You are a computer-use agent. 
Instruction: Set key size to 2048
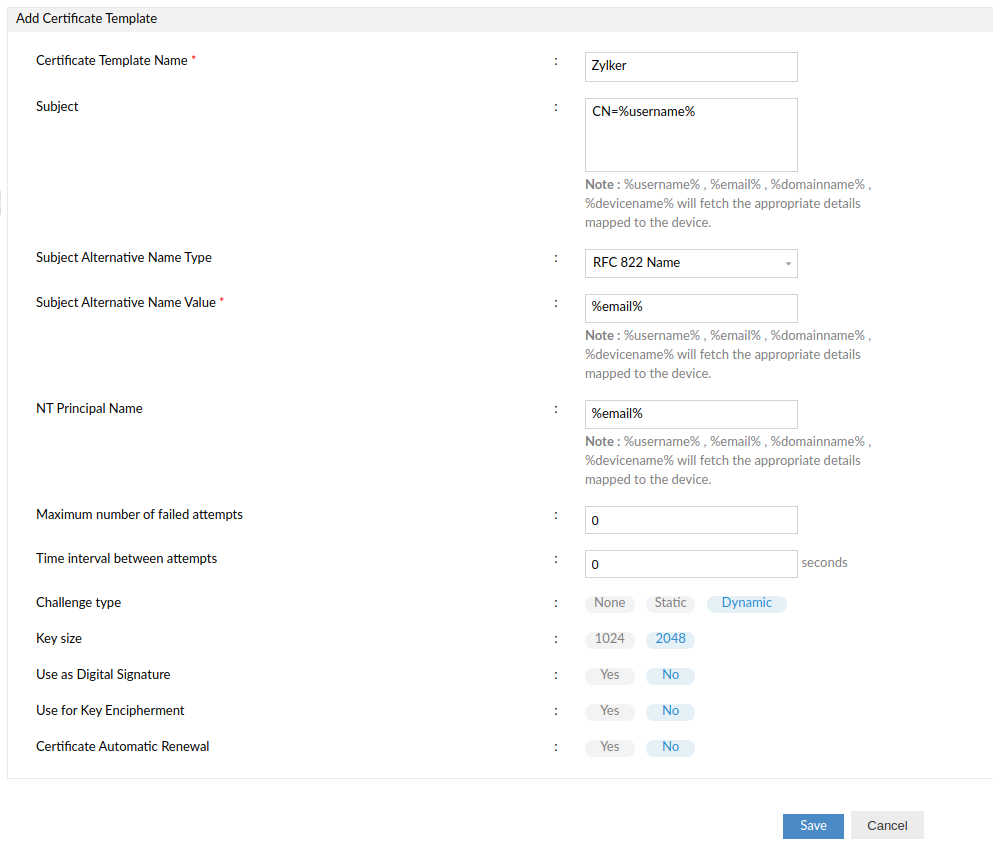670,639
